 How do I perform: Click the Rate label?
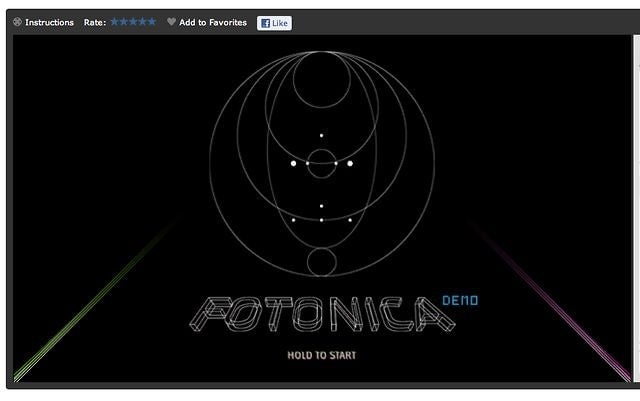95,22
